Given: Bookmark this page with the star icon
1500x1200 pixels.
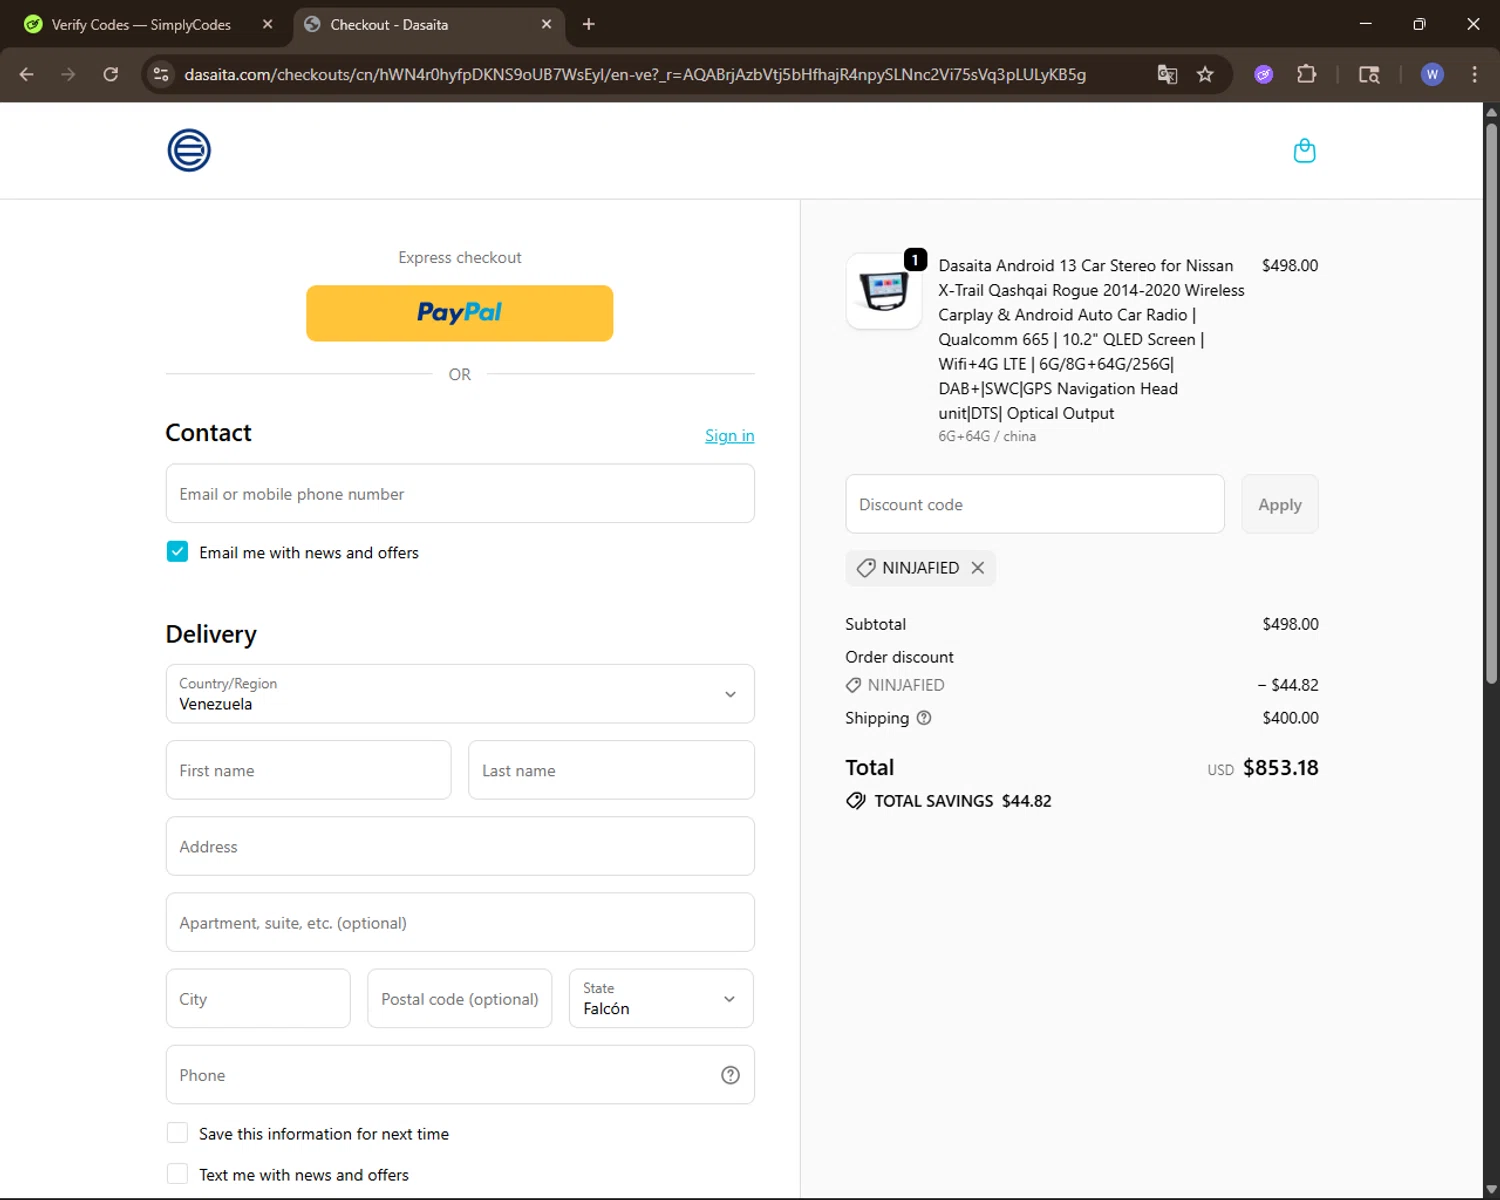Looking at the screenshot, I should pyautogui.click(x=1205, y=74).
